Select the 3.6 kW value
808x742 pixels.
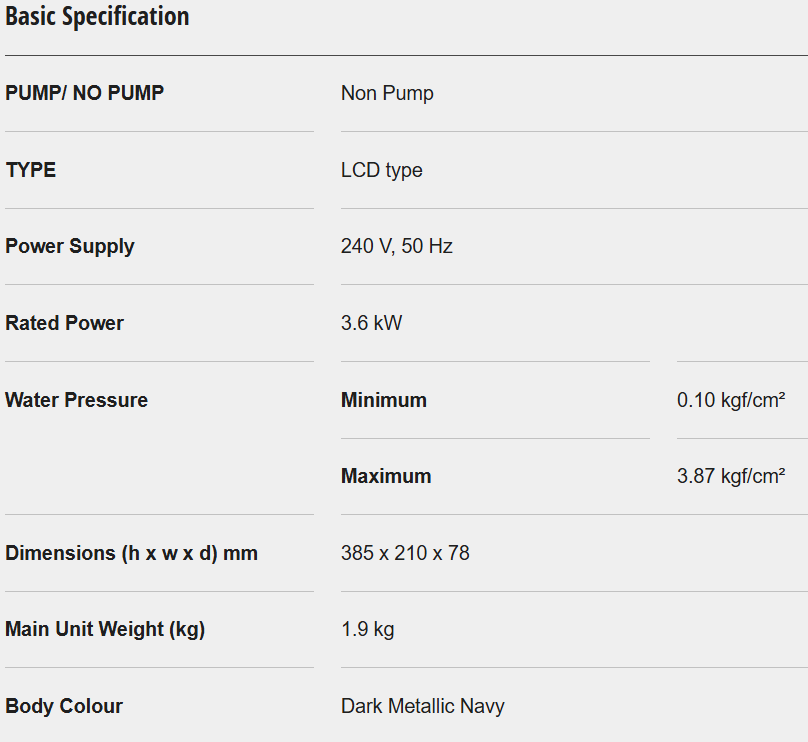coord(371,323)
